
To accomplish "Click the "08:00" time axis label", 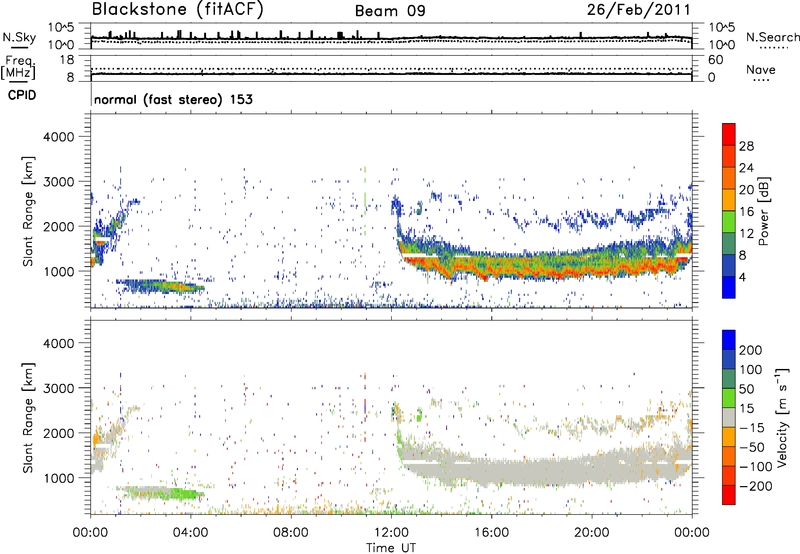I will (x=290, y=533).
